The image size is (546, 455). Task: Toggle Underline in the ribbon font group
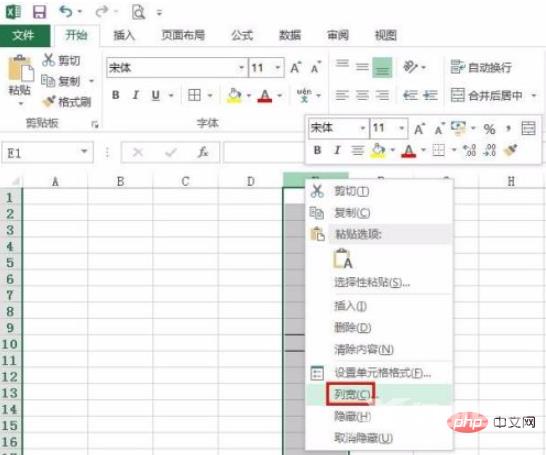click(156, 95)
